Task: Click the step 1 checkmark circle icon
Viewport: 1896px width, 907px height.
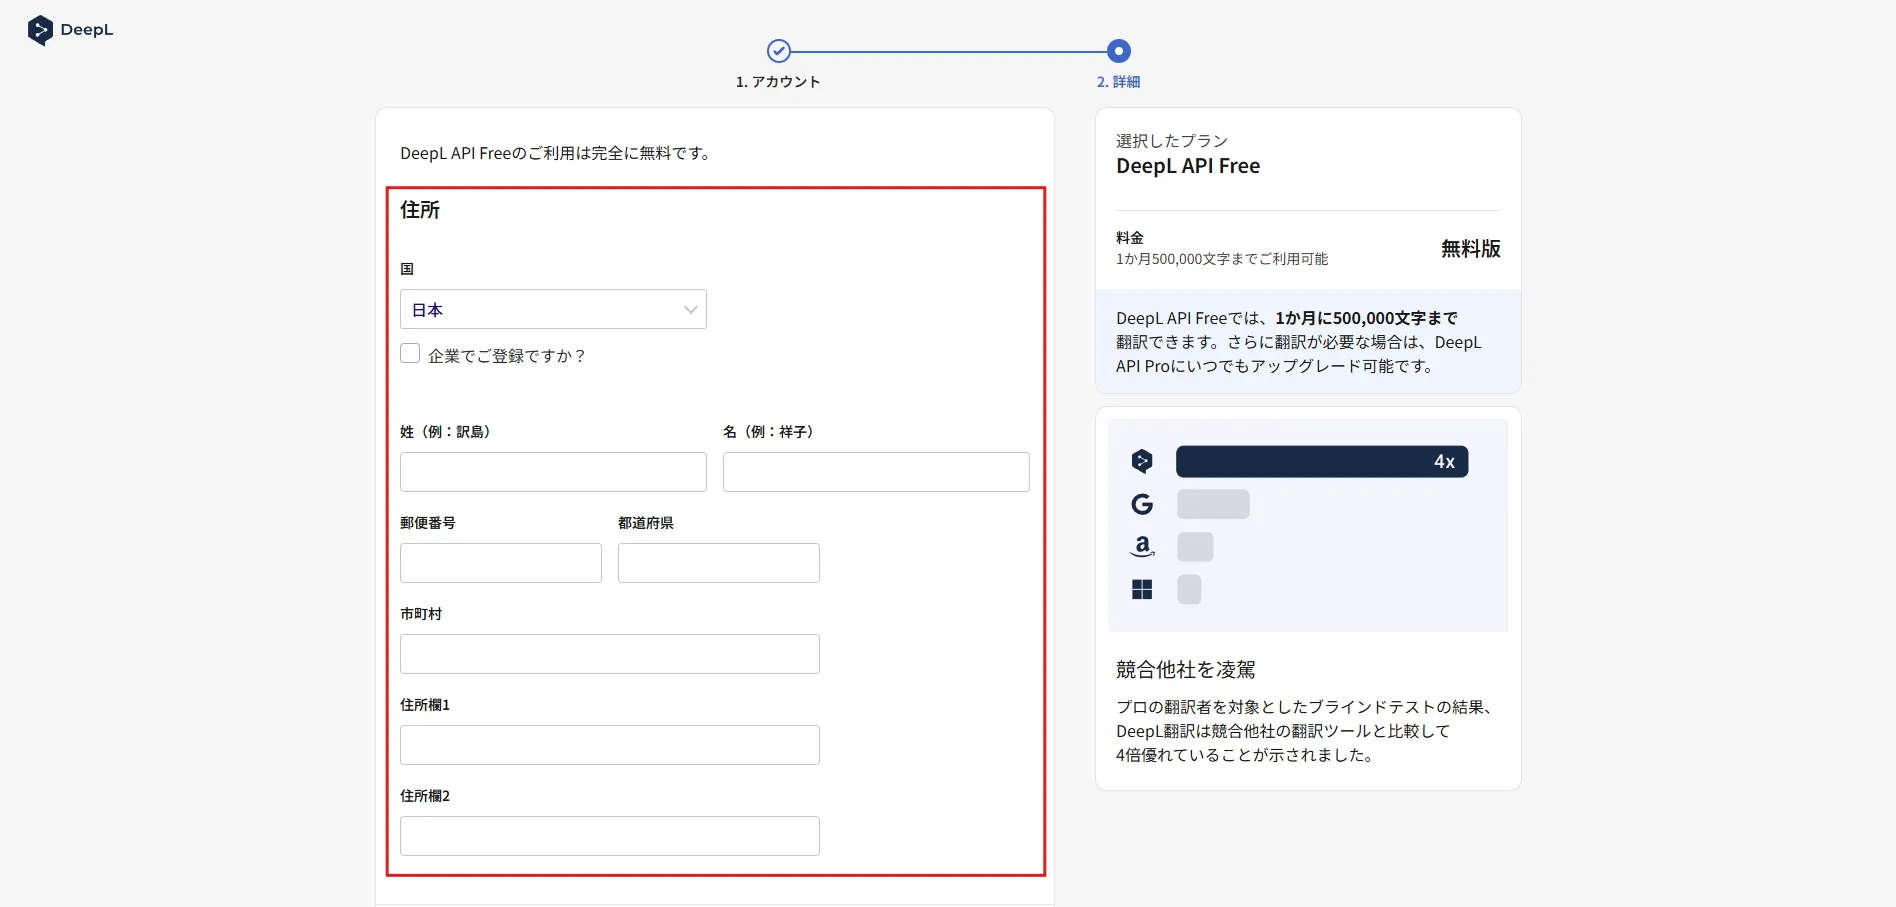Action: click(x=779, y=51)
